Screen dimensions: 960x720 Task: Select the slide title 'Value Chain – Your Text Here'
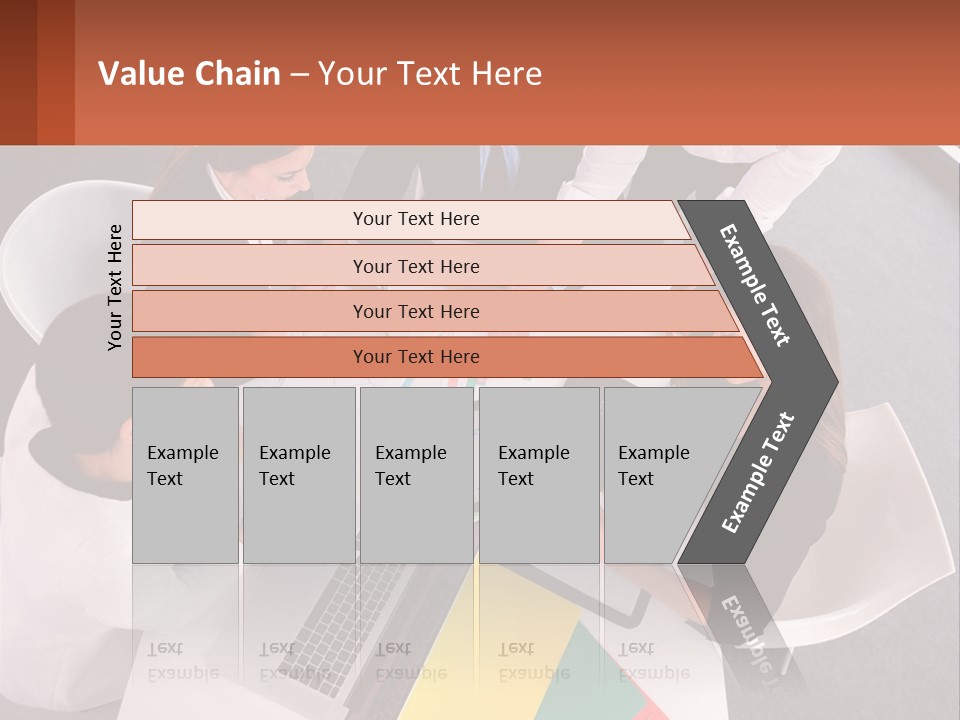320,73
